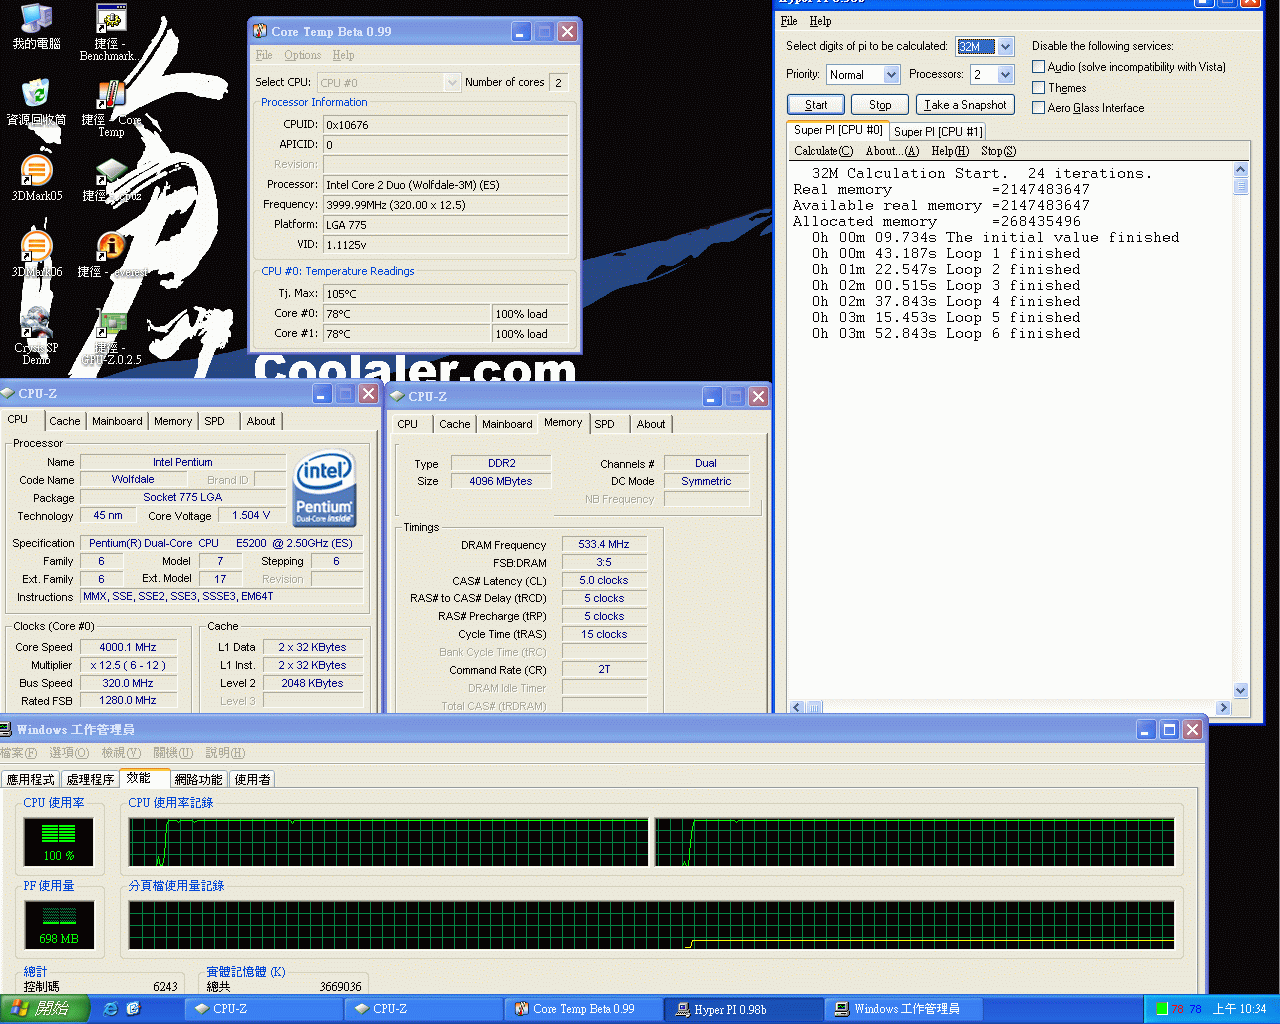Switch to Super PI [CPU #0] tab

(x=838, y=130)
